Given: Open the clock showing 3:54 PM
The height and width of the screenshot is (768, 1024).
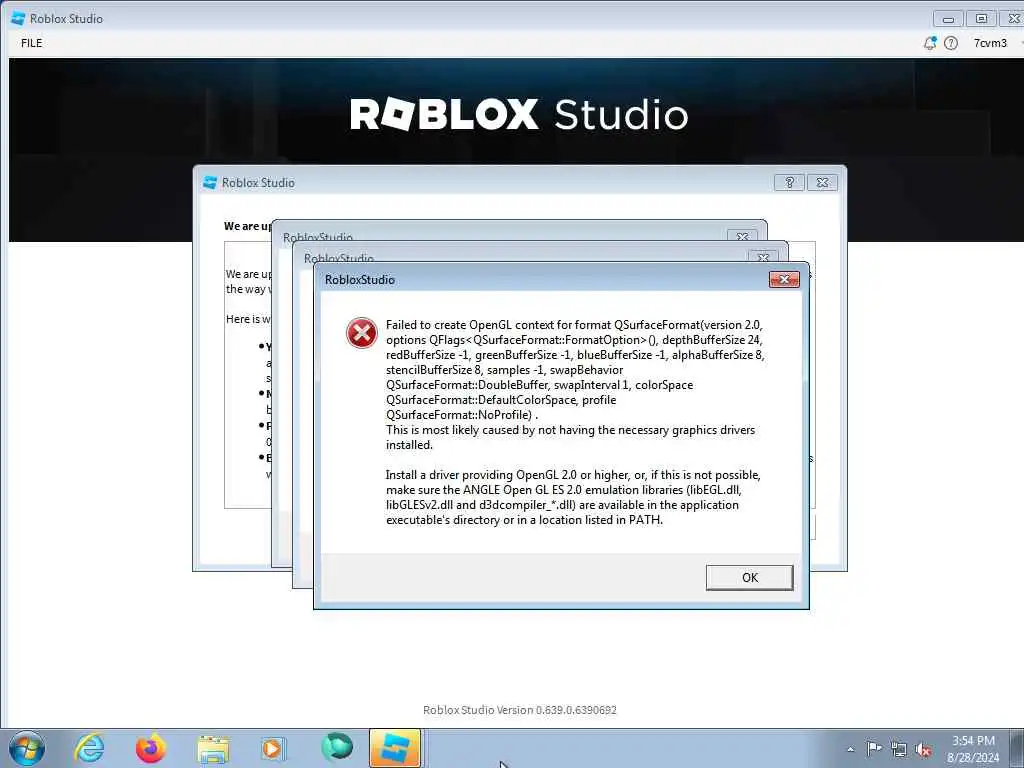Looking at the screenshot, I should point(973,749).
